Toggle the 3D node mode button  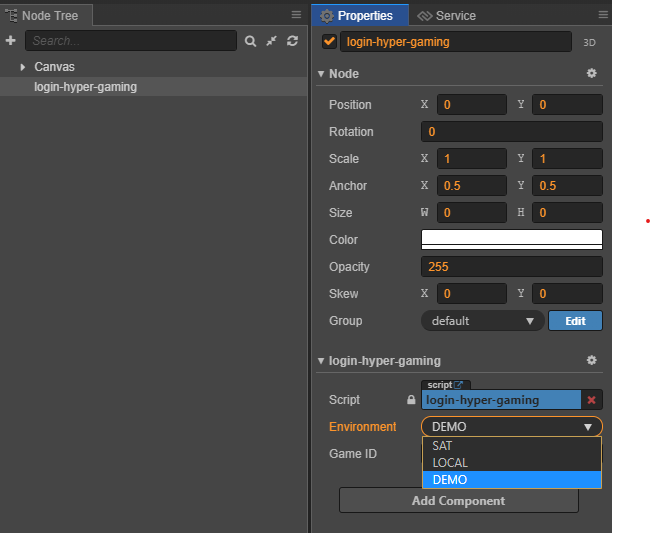point(589,43)
